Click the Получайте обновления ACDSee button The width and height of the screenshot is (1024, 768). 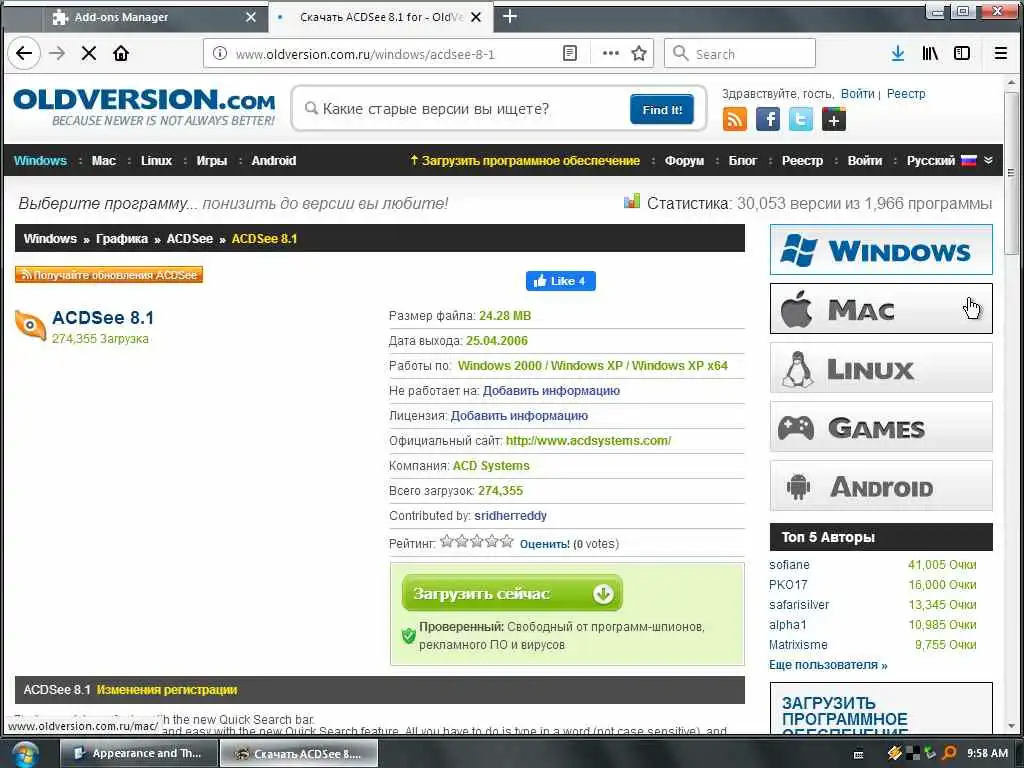[x=109, y=275]
